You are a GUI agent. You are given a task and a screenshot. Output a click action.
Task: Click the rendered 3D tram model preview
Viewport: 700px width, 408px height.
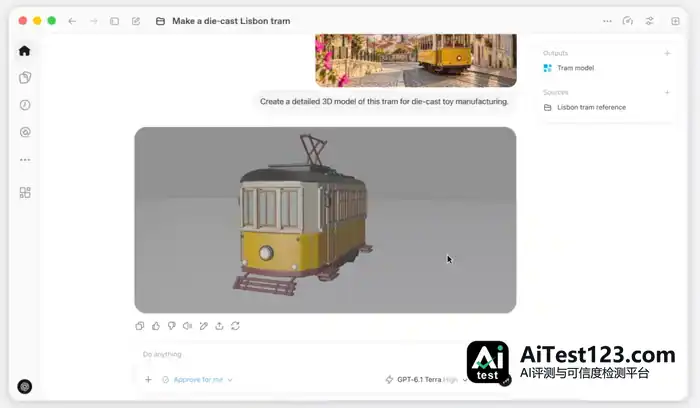click(x=325, y=220)
